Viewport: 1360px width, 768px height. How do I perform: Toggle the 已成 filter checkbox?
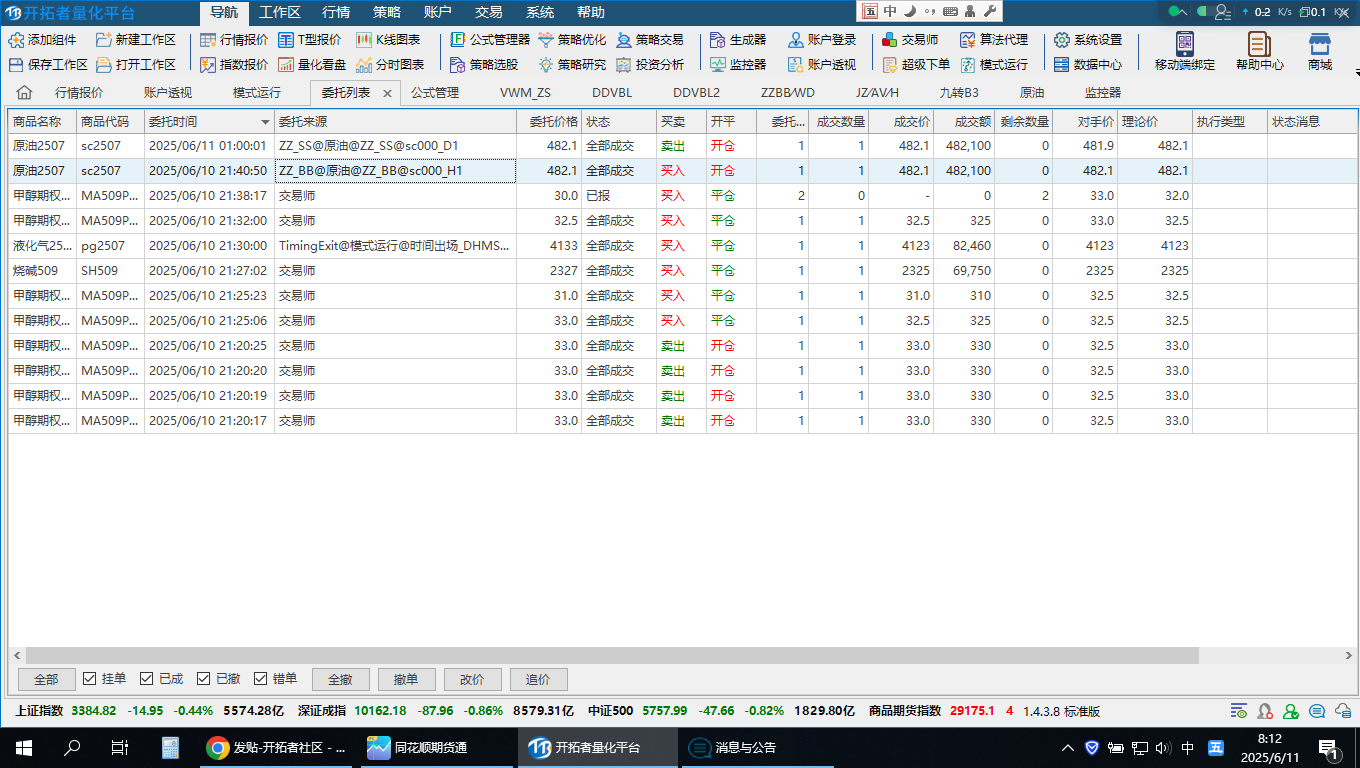[147, 679]
